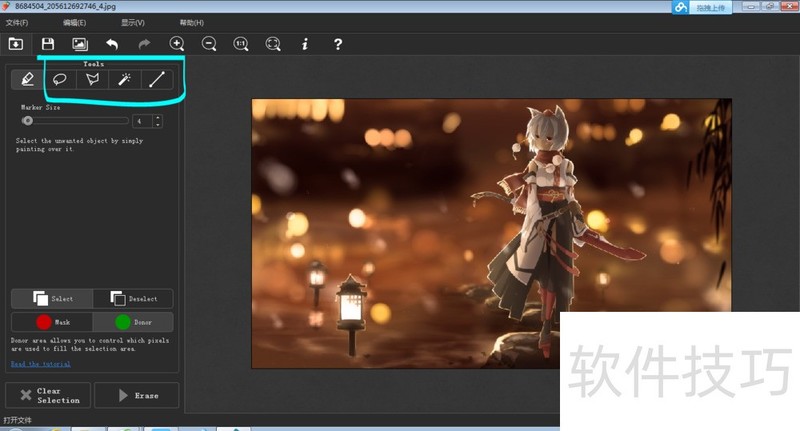Select the Lasso tool
Image resolution: width=800 pixels, height=431 pixels.
click(x=60, y=80)
